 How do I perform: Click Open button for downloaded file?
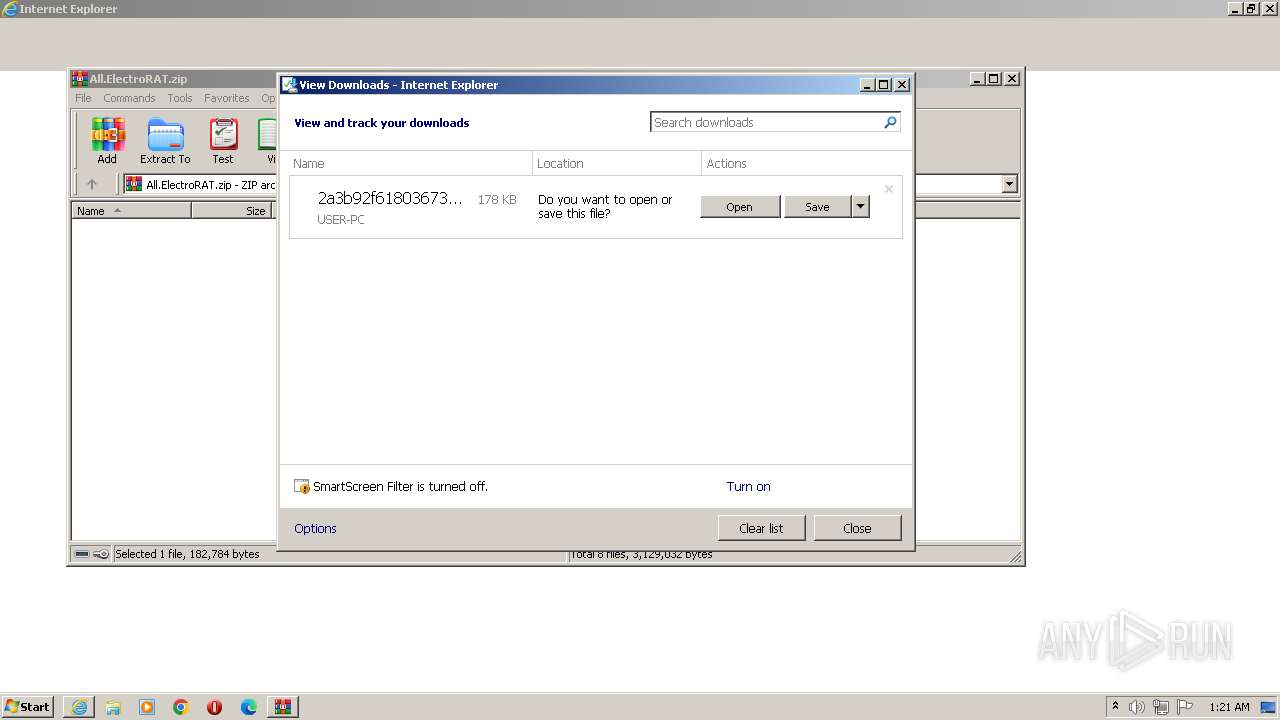(740, 207)
